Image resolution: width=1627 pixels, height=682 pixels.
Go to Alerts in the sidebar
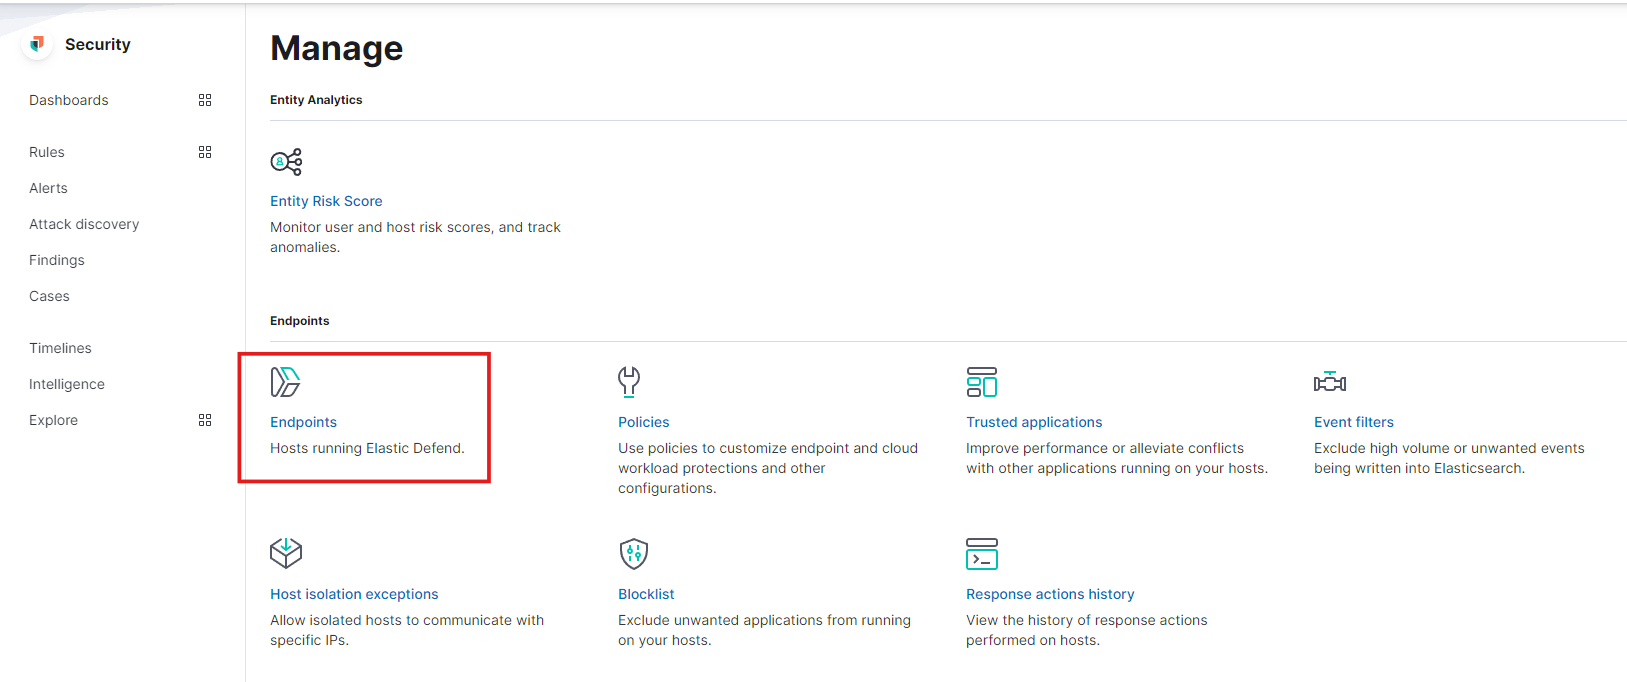[48, 188]
